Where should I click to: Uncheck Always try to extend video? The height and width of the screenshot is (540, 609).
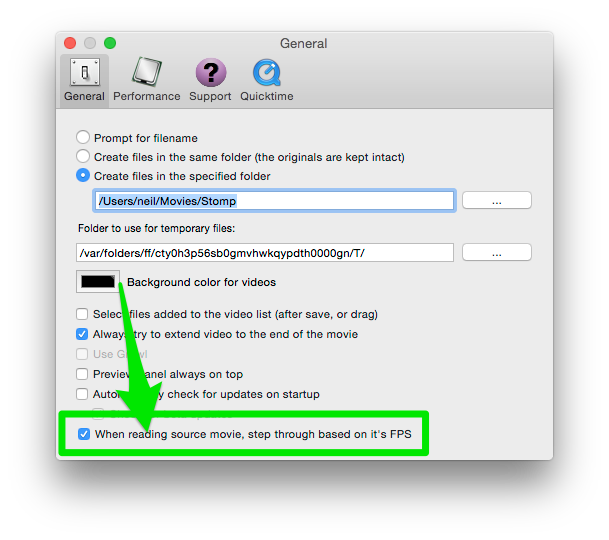pos(82,334)
